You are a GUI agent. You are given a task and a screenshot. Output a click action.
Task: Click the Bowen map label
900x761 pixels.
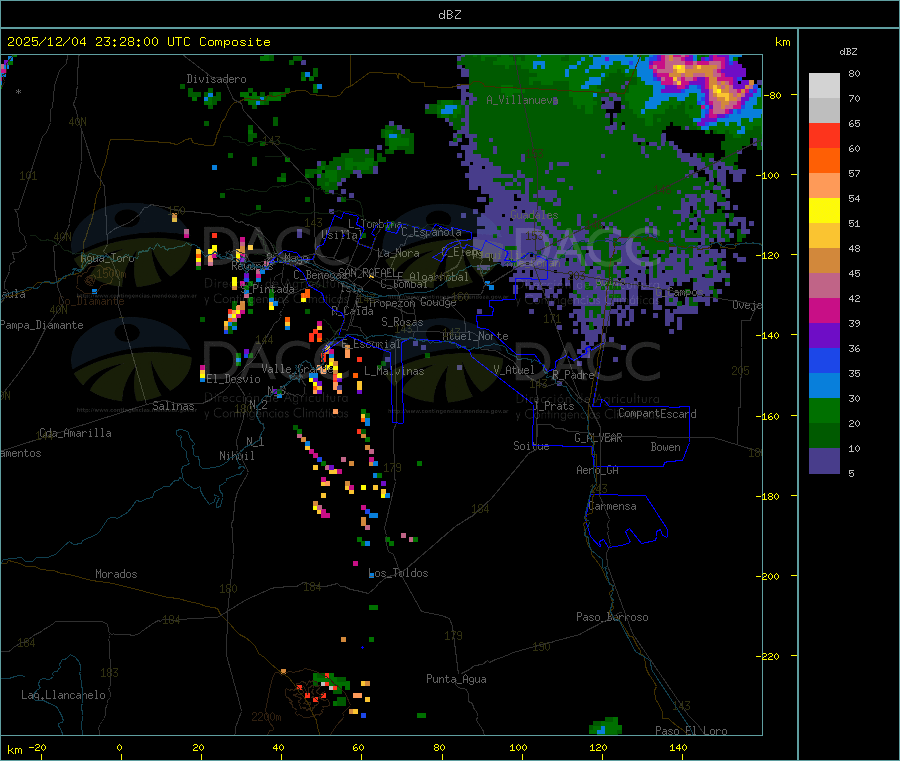(x=665, y=447)
